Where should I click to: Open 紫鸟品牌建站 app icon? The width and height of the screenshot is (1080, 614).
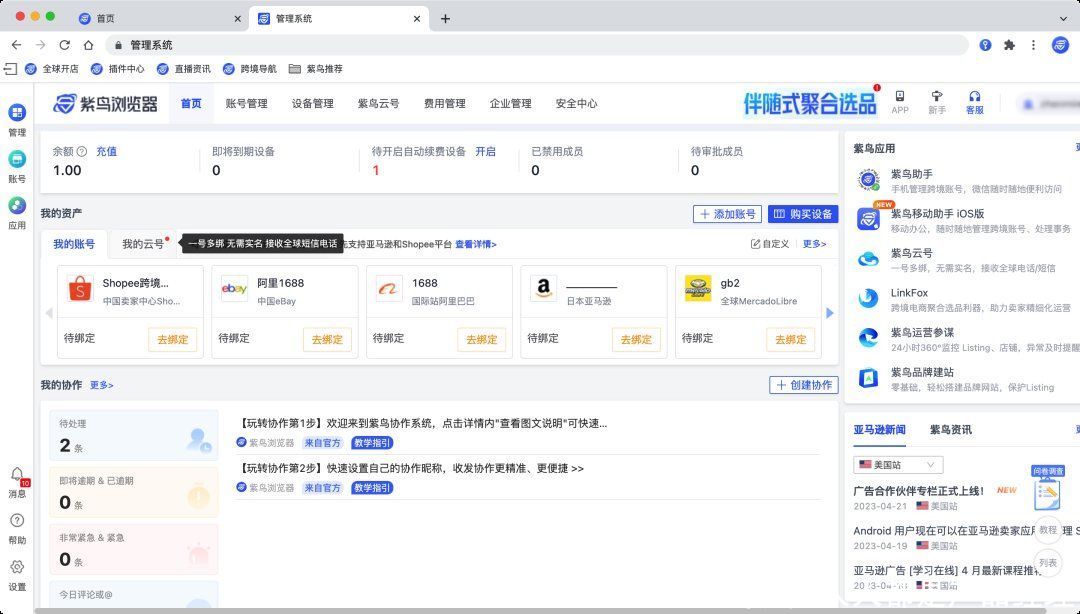(869, 378)
